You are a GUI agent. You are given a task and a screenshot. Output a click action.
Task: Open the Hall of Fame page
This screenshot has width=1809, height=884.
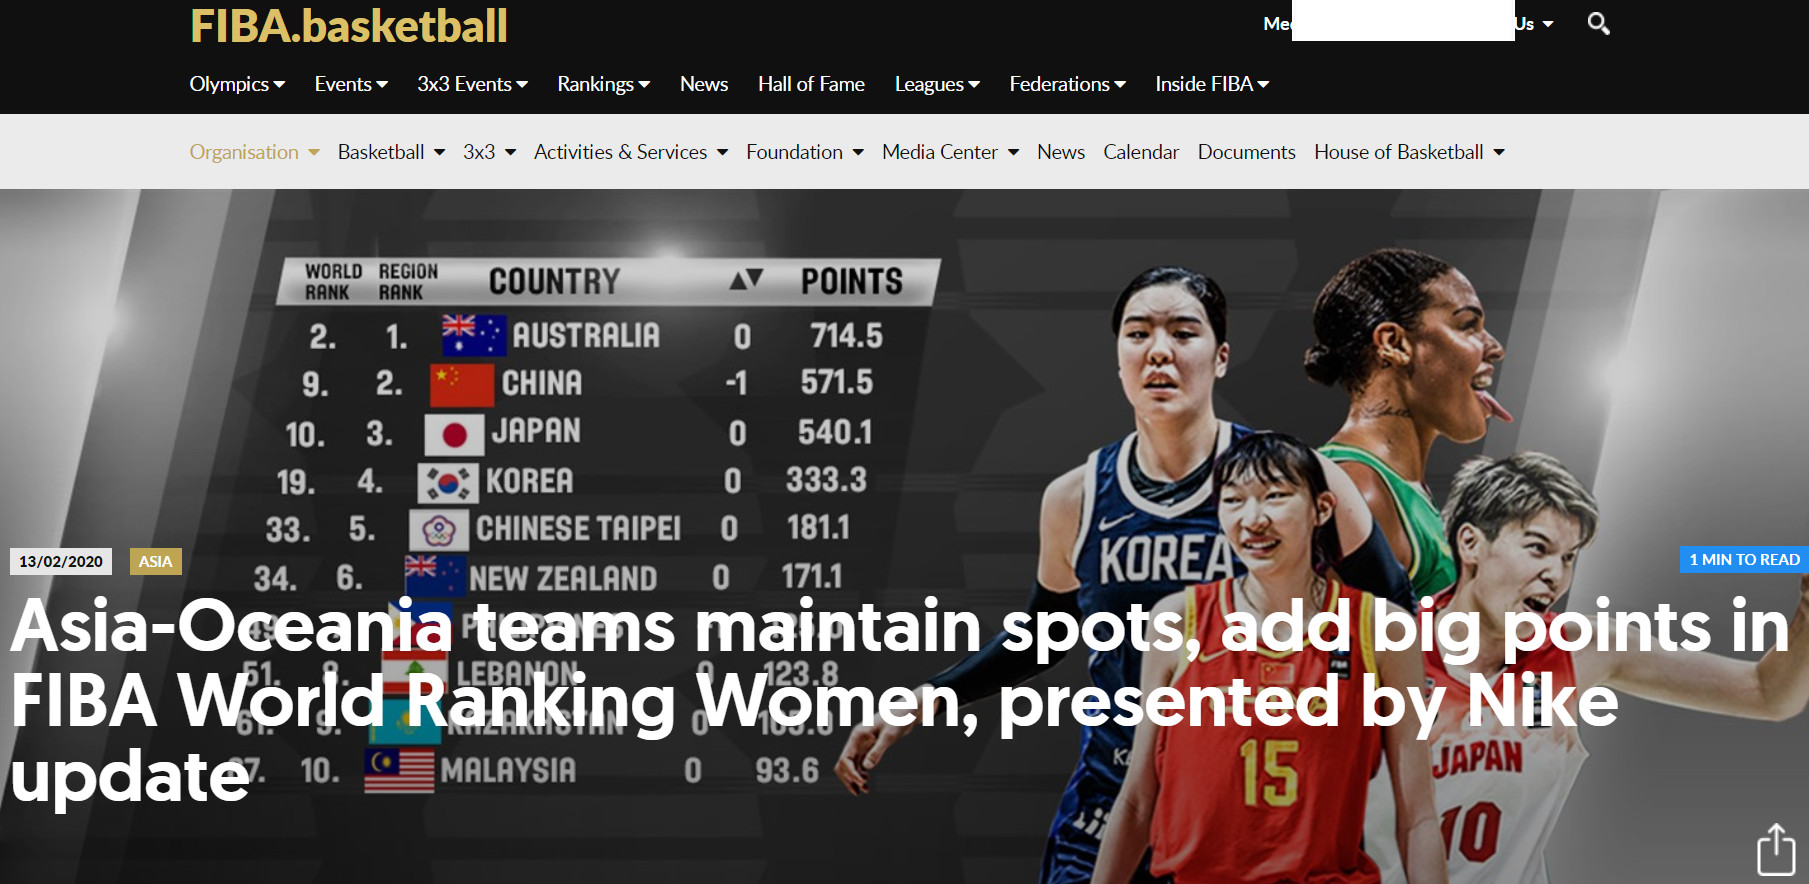point(811,84)
